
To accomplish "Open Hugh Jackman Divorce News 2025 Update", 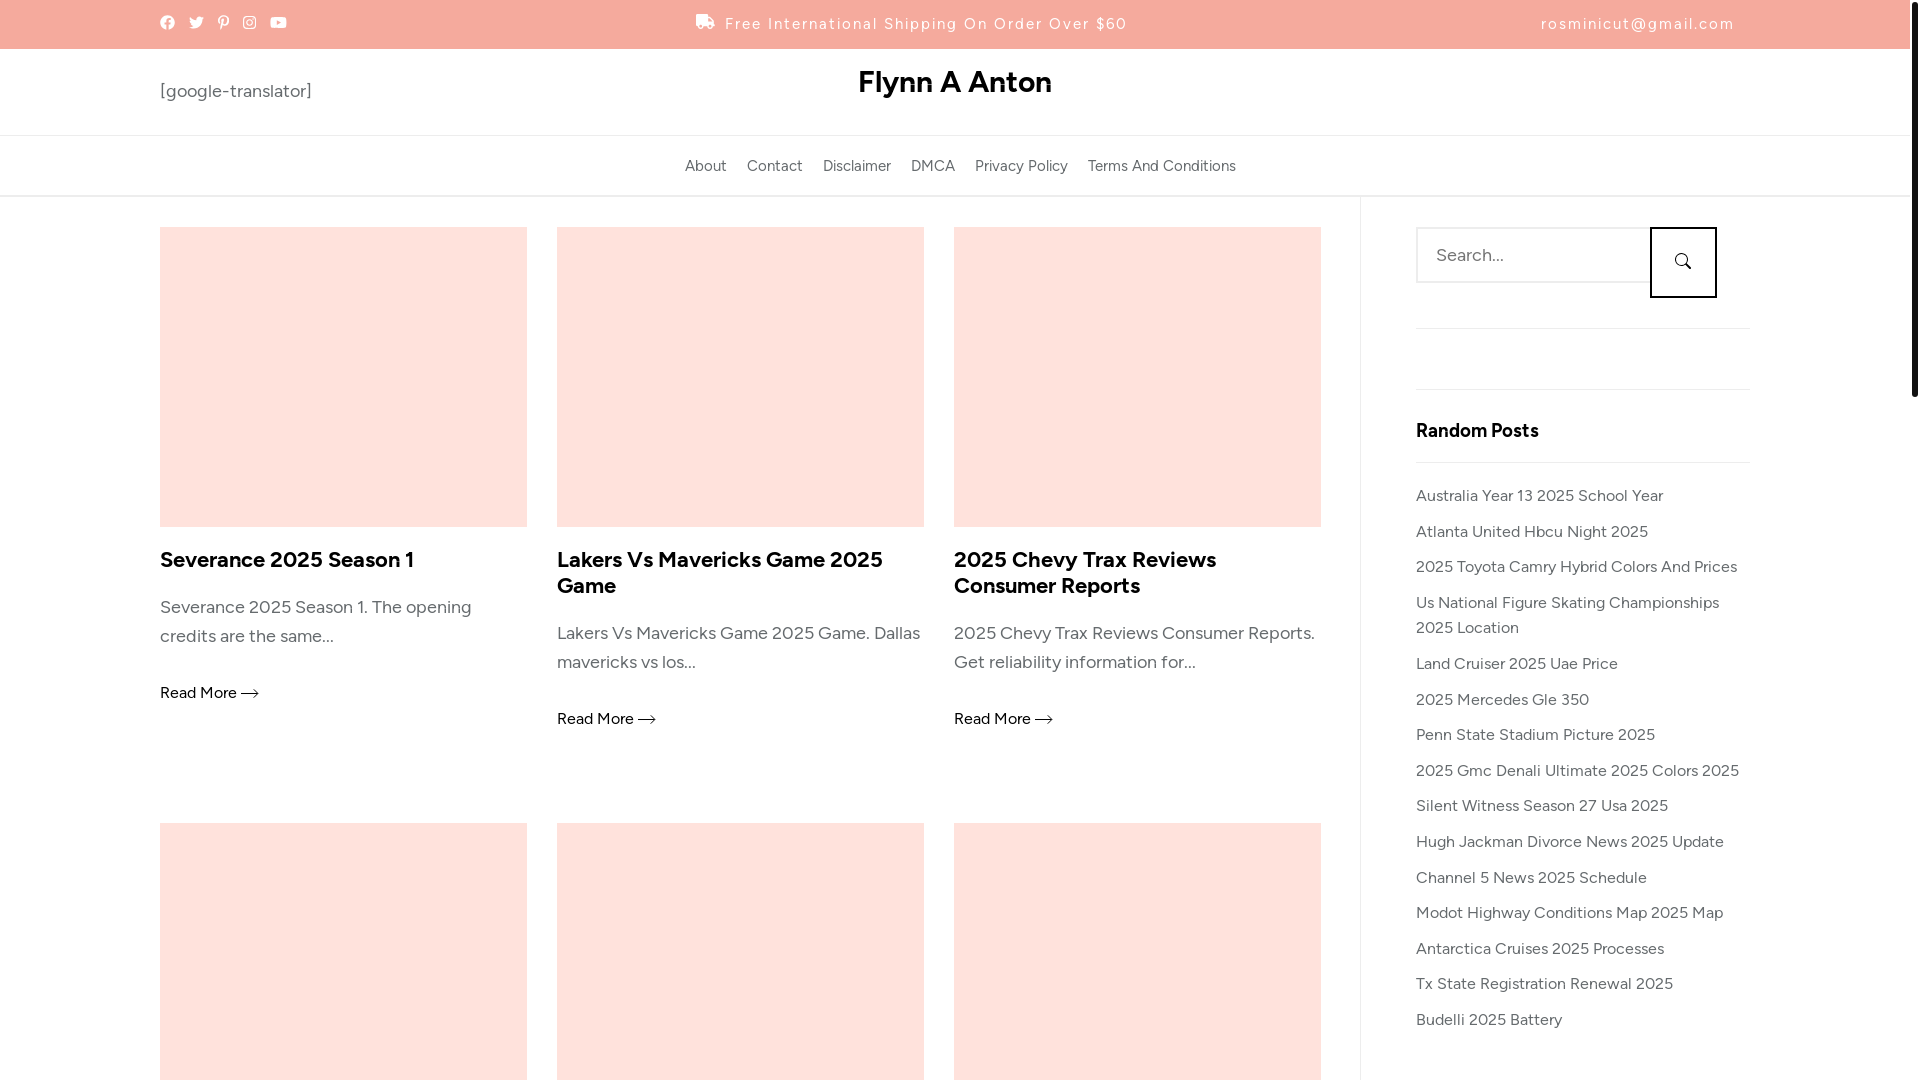I will (1570, 842).
